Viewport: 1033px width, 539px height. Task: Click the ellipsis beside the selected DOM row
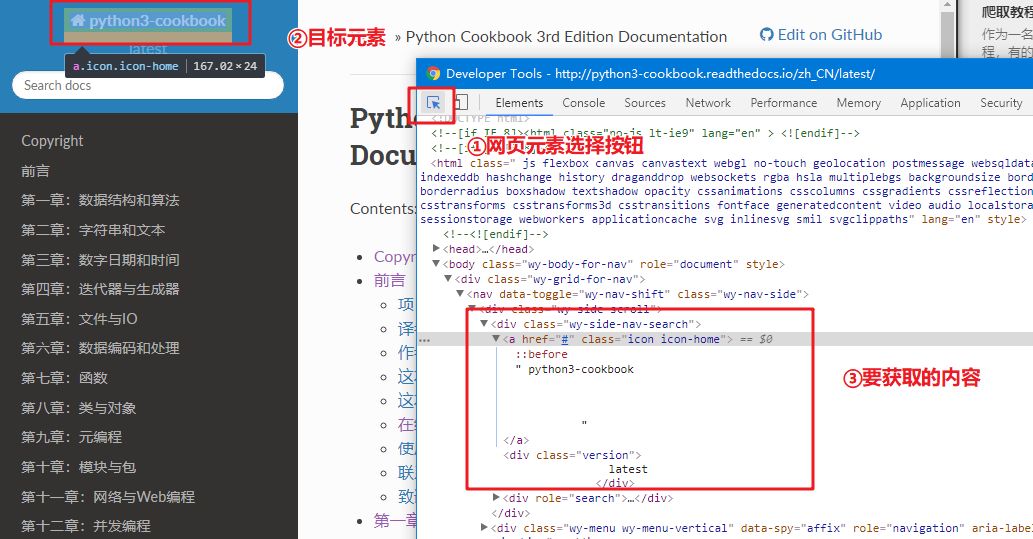[424, 340]
